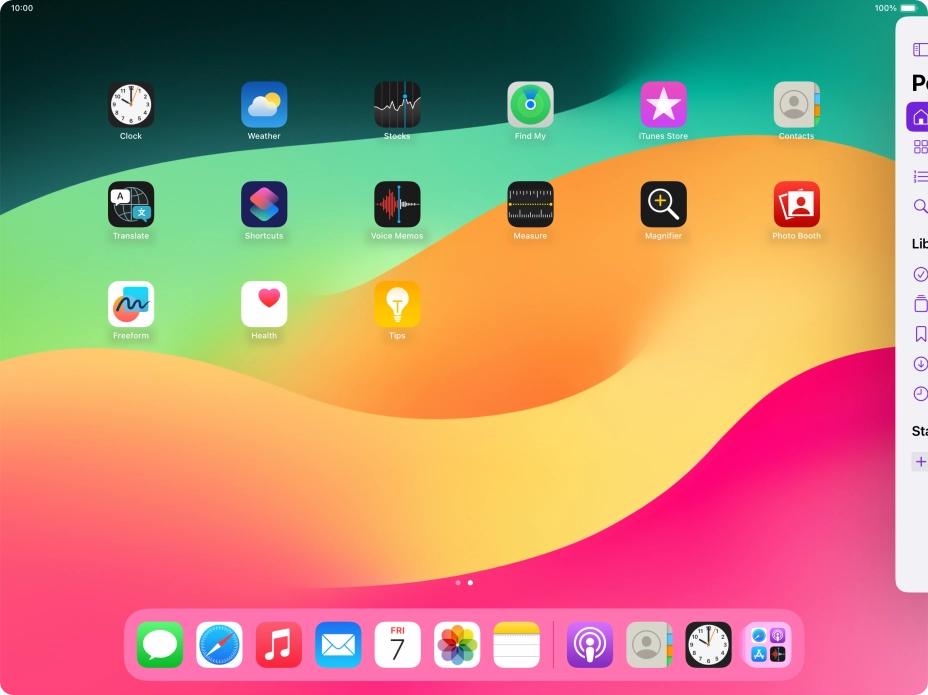Open the Measure app

tap(530, 205)
